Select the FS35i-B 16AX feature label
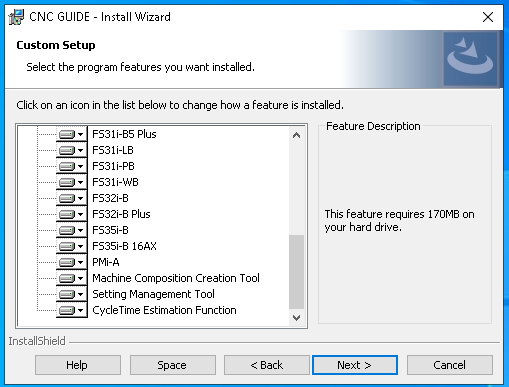Image resolution: width=509 pixels, height=387 pixels. pyautogui.click(x=124, y=246)
